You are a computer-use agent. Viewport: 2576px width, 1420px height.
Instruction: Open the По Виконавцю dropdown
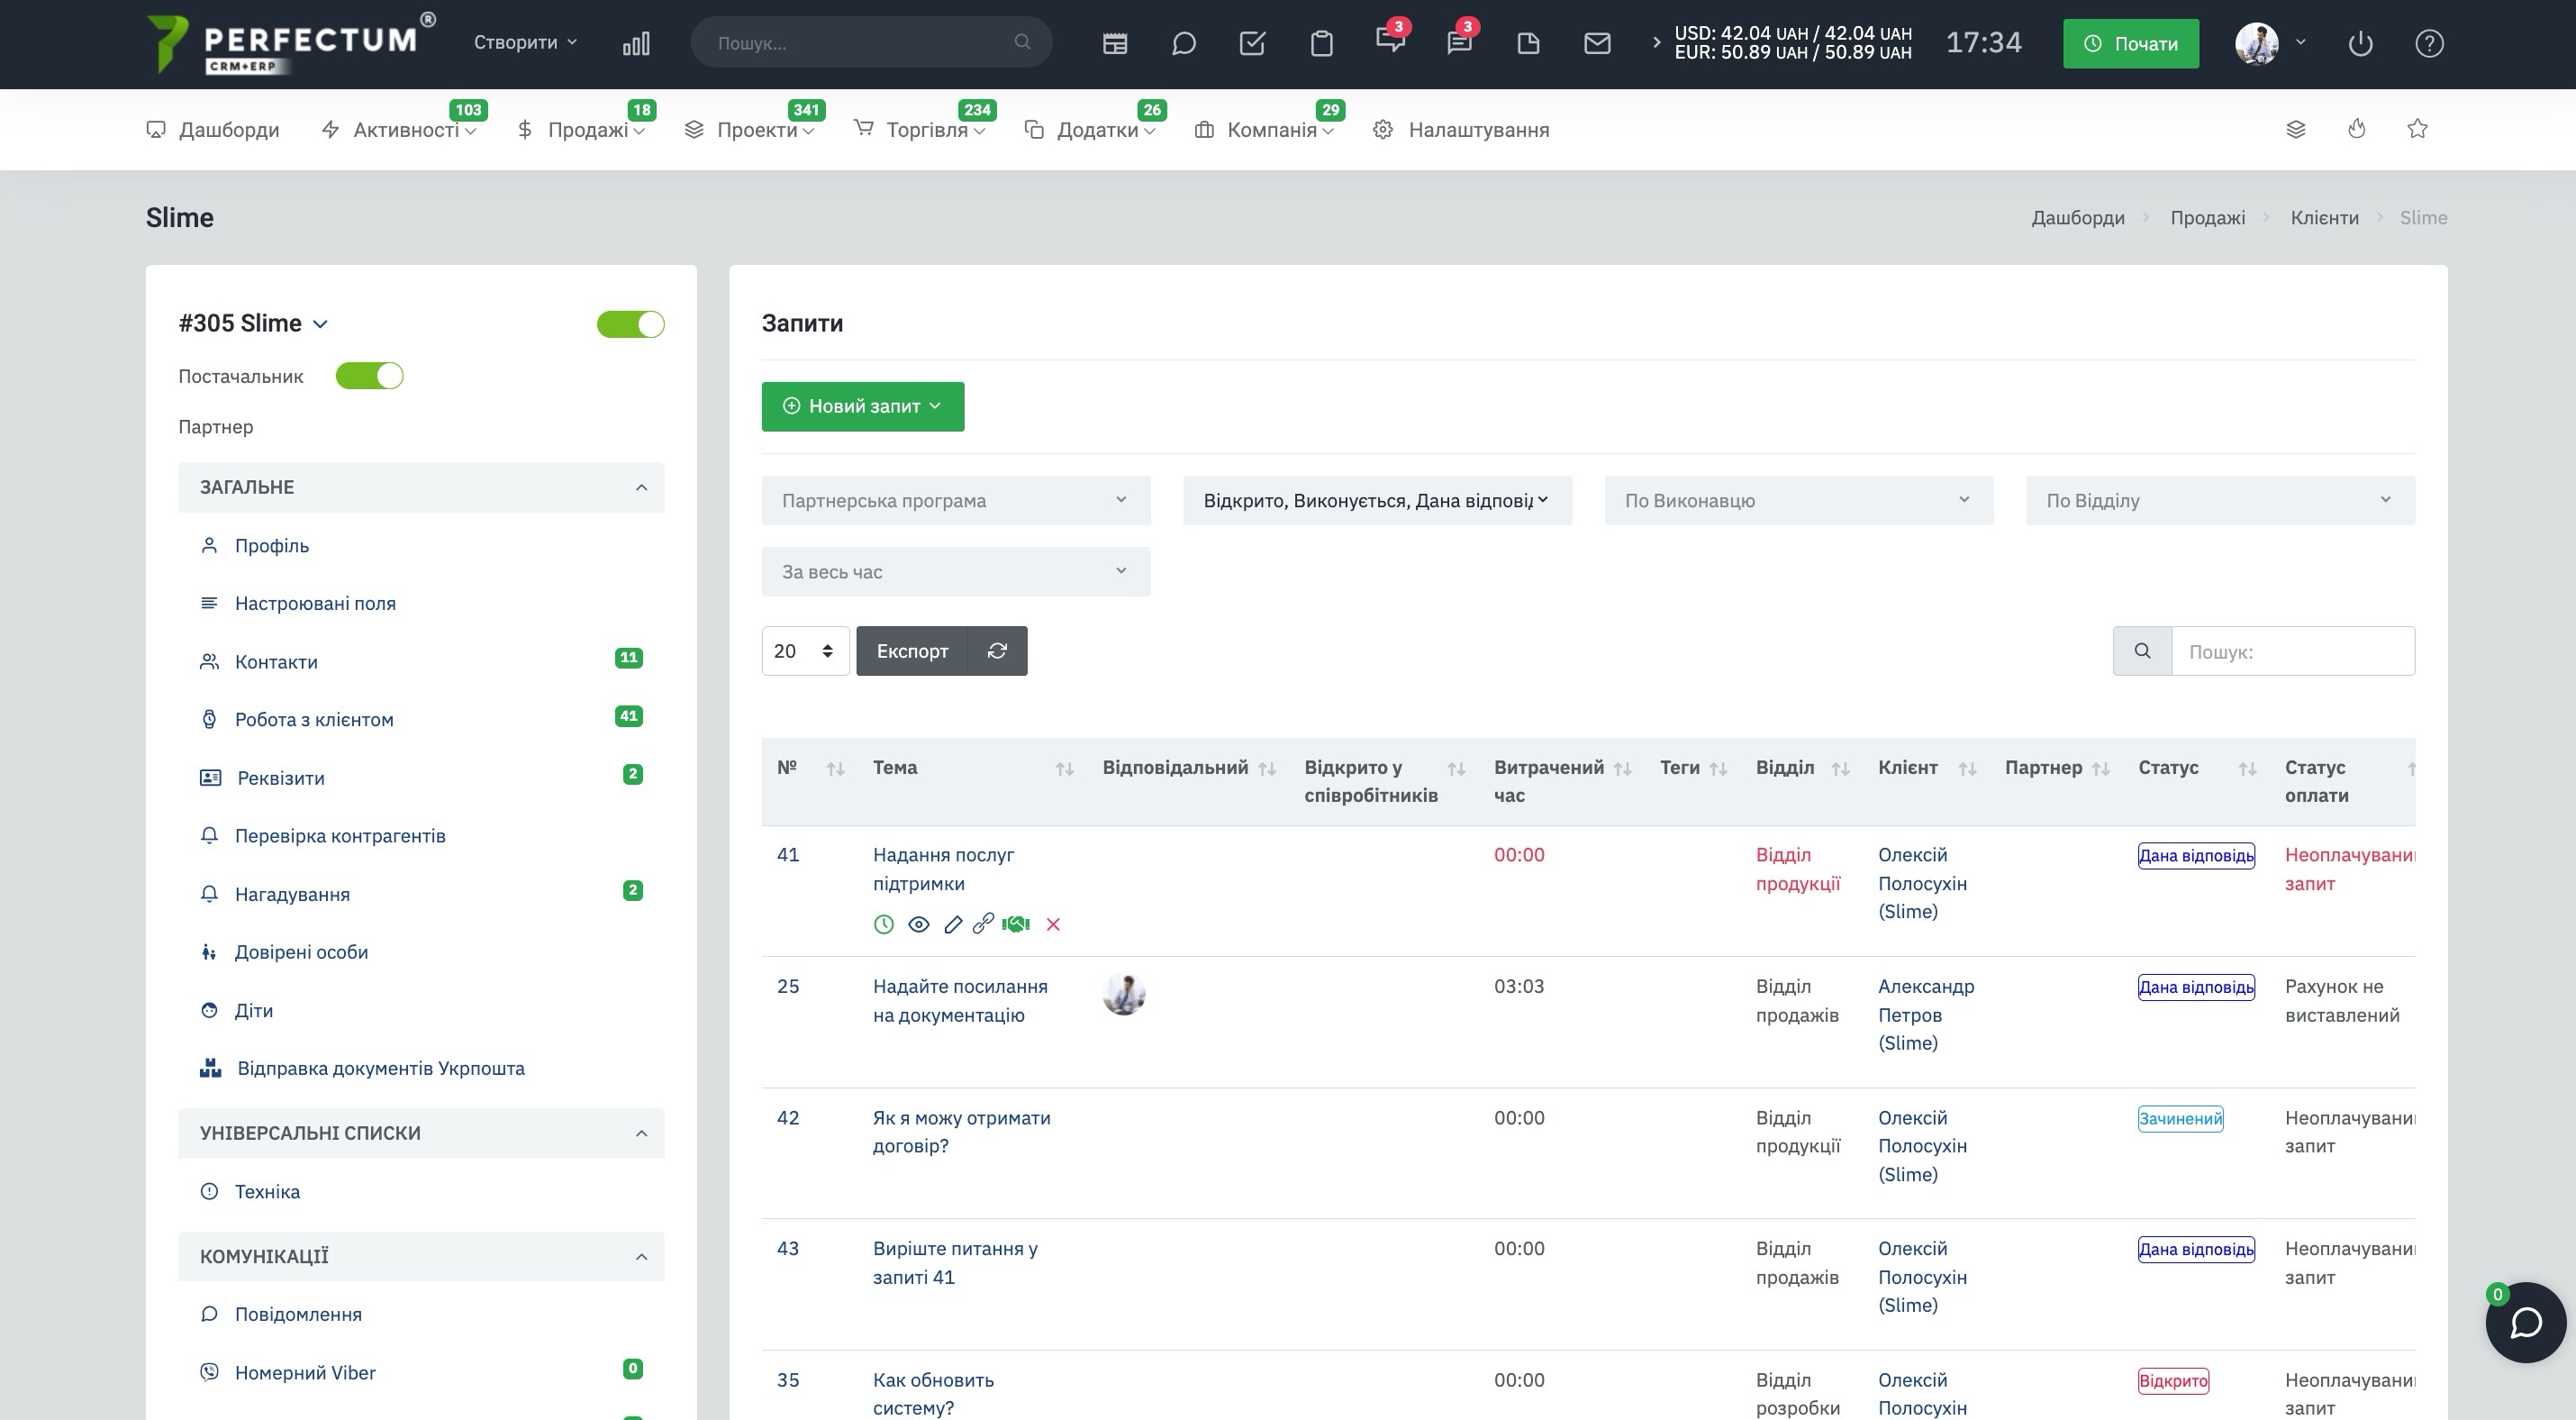[x=1799, y=500]
